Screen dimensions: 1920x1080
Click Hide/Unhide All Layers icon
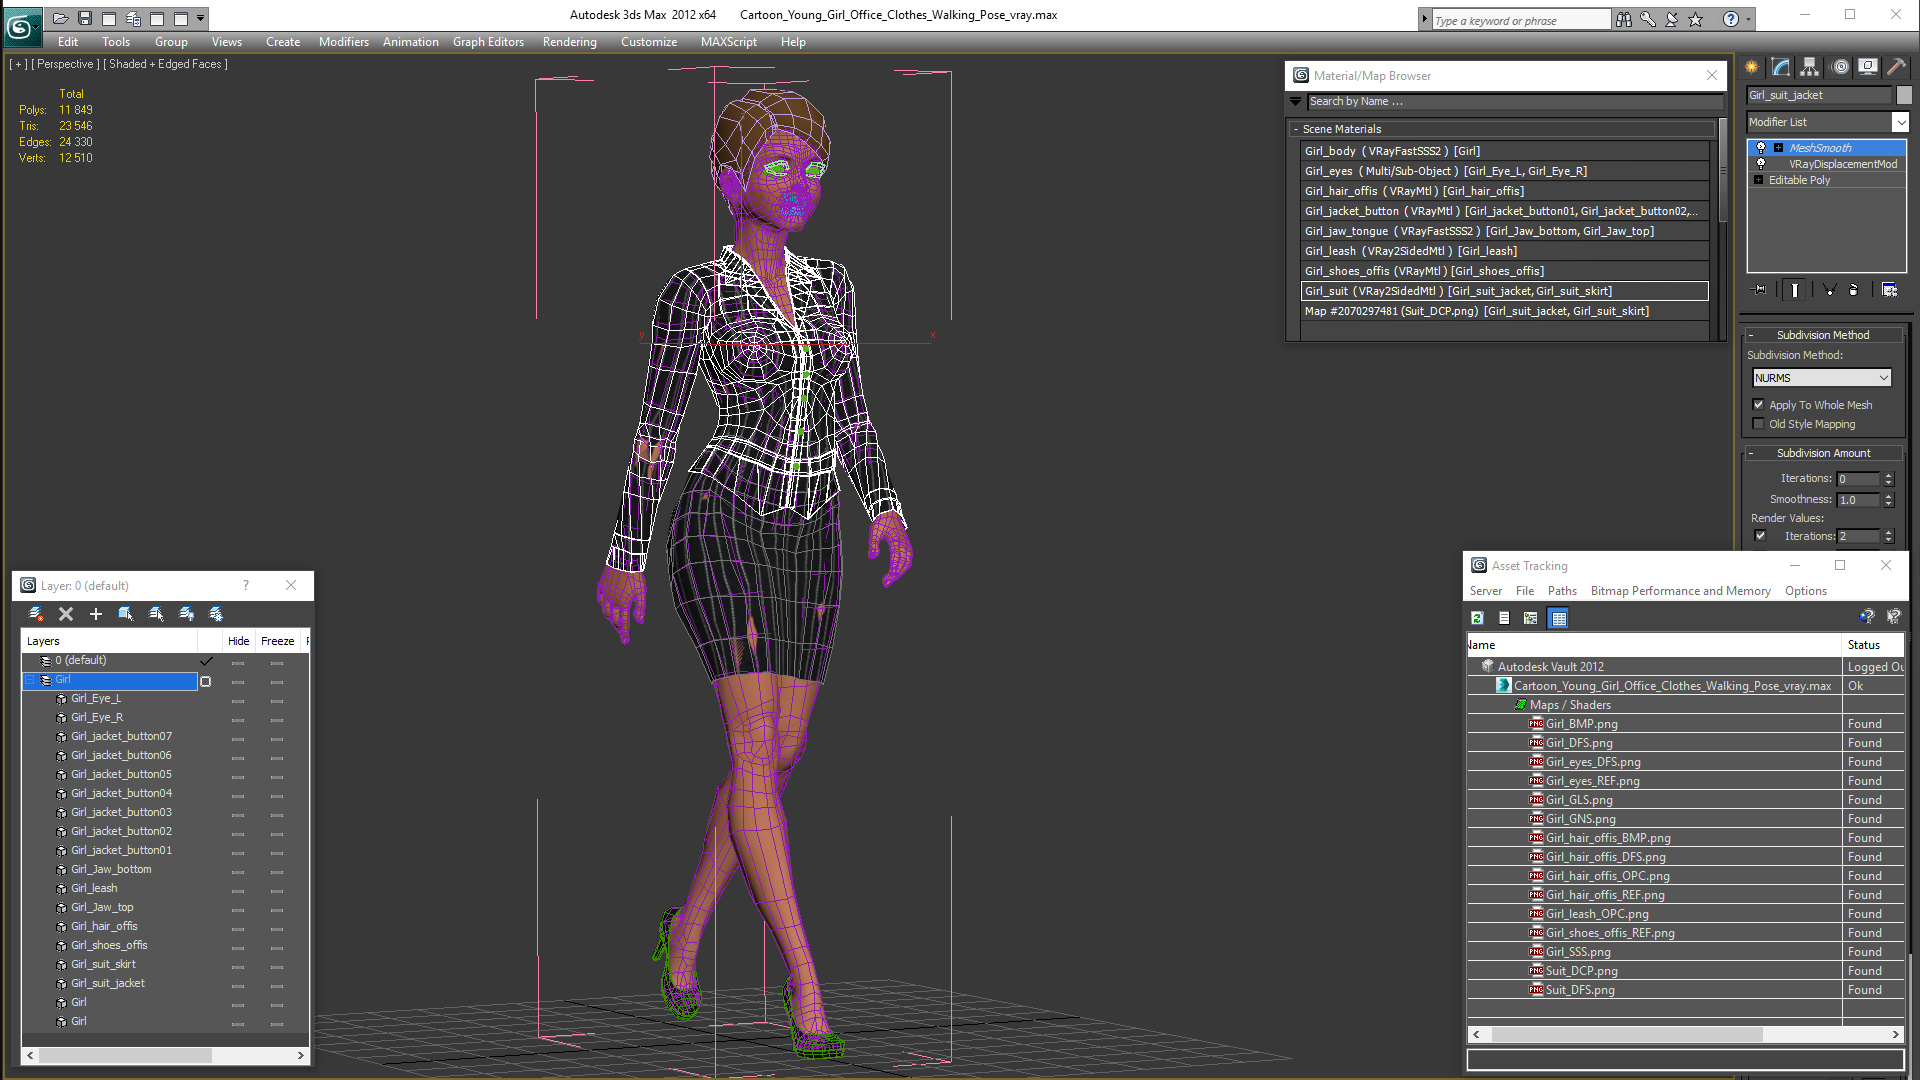186,614
